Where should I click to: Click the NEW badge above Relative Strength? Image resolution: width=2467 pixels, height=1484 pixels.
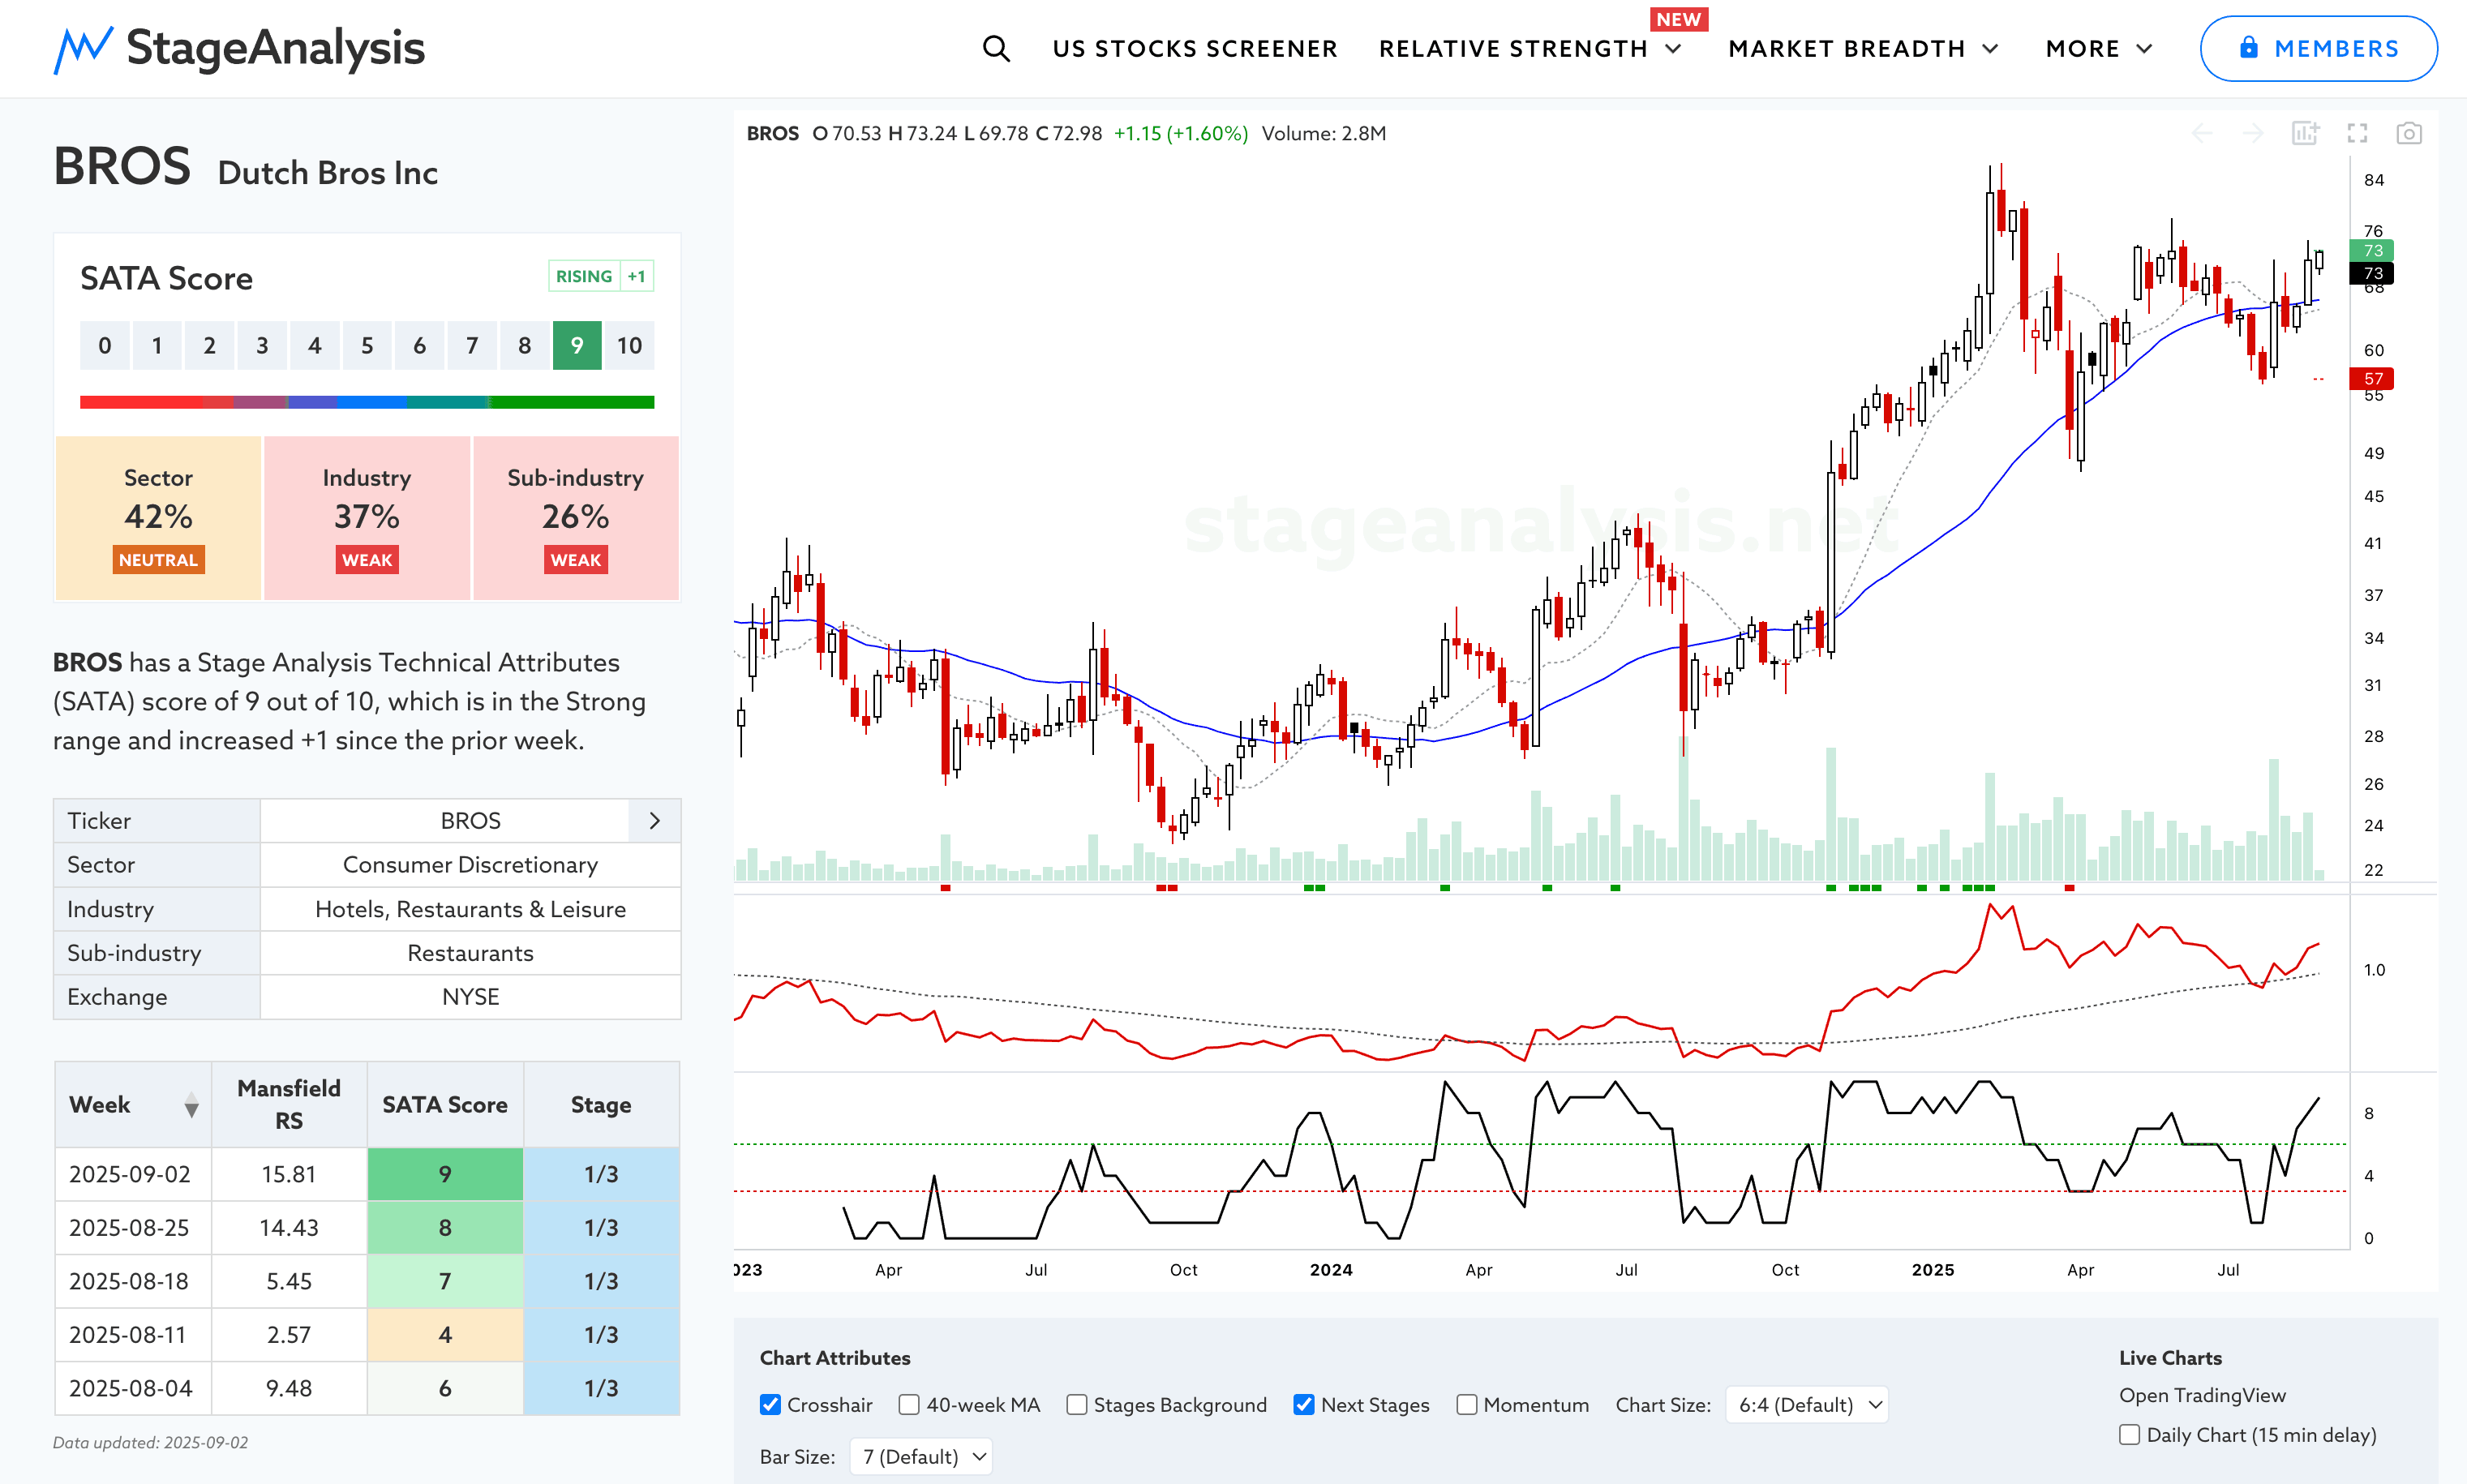[x=1678, y=19]
